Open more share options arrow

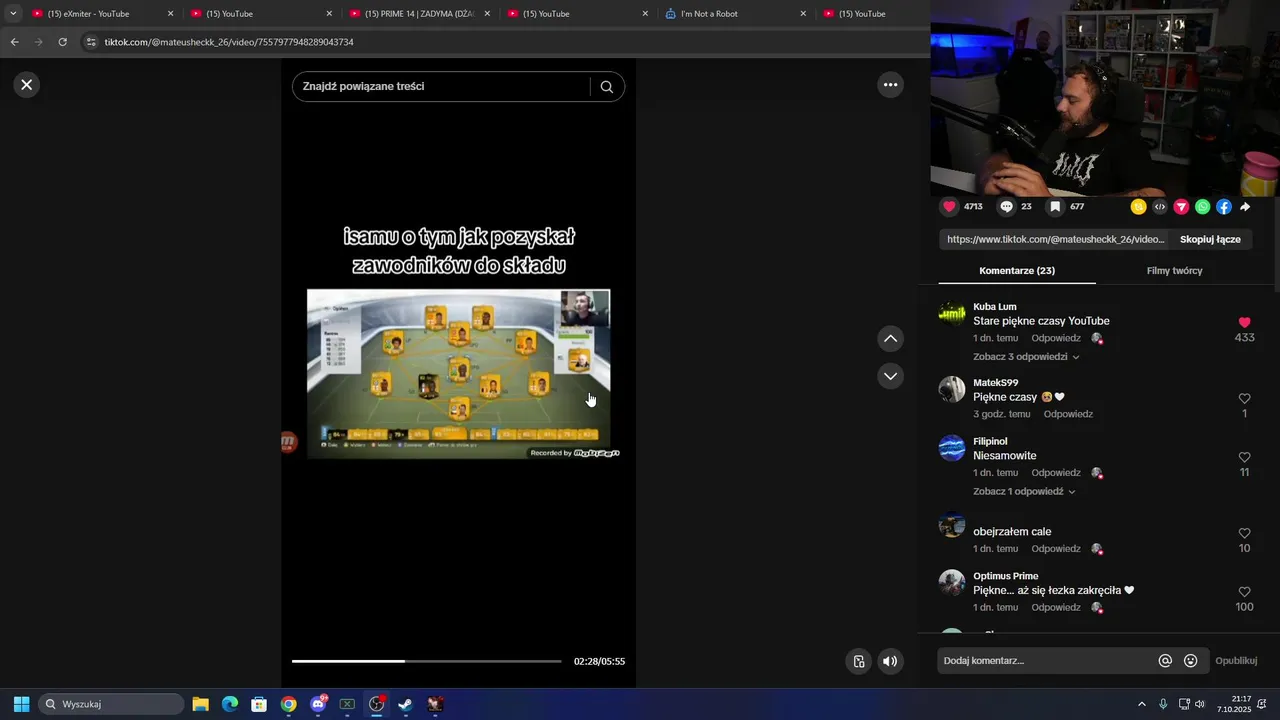click(x=1245, y=207)
